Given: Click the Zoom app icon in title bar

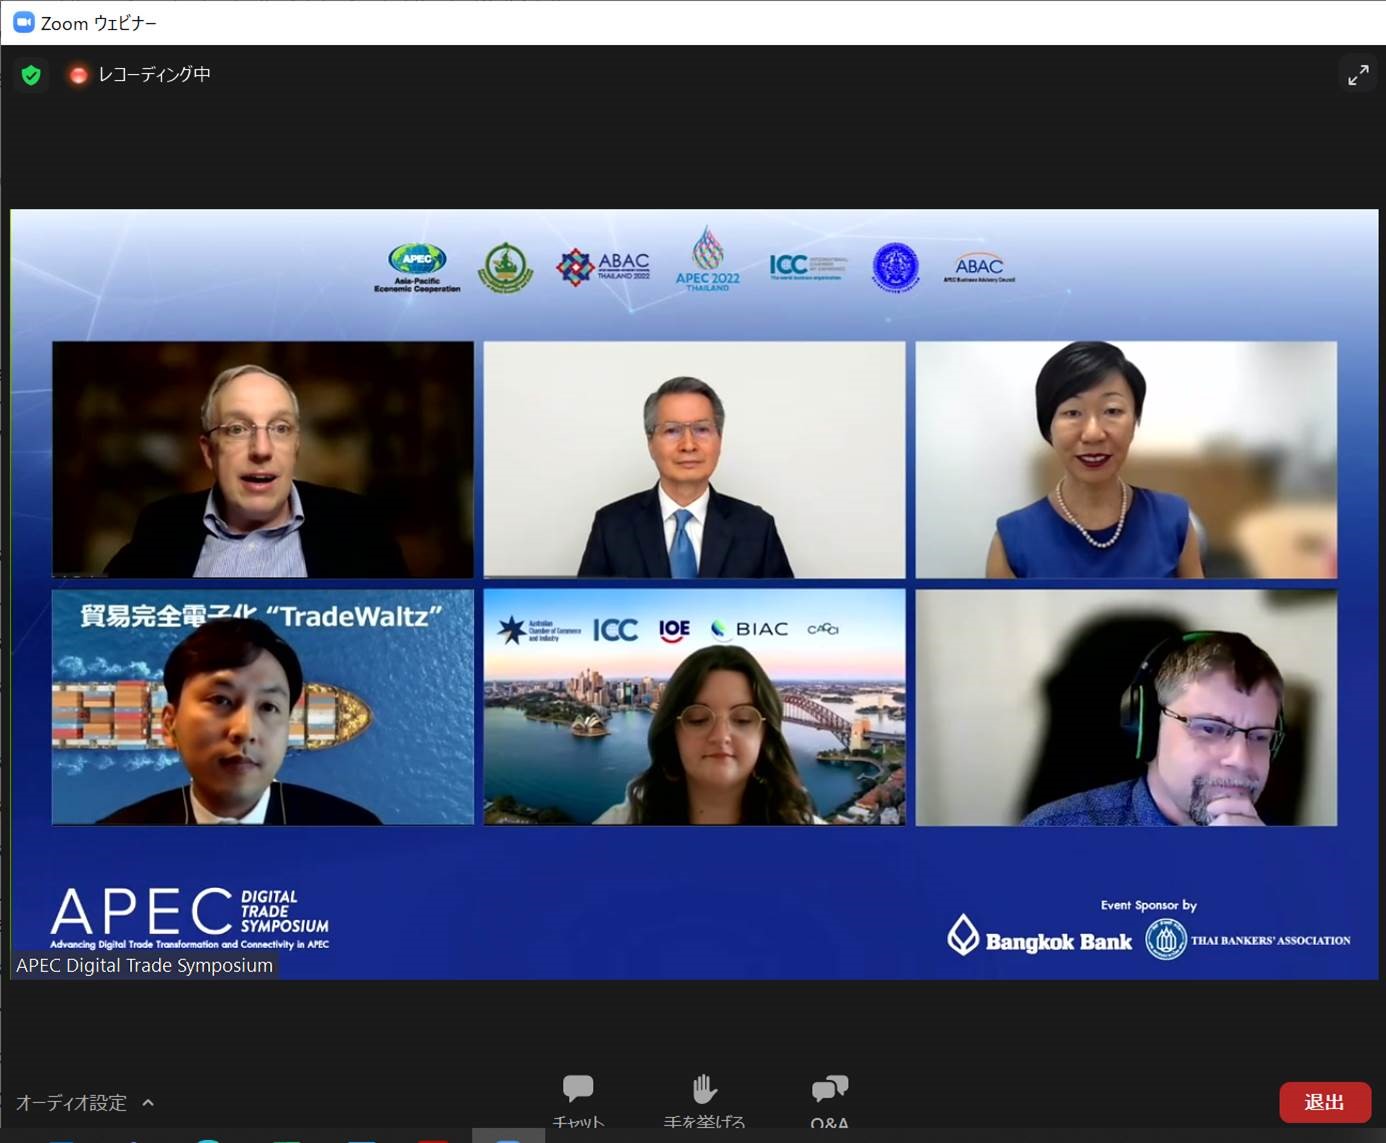Looking at the screenshot, I should tap(23, 22).
